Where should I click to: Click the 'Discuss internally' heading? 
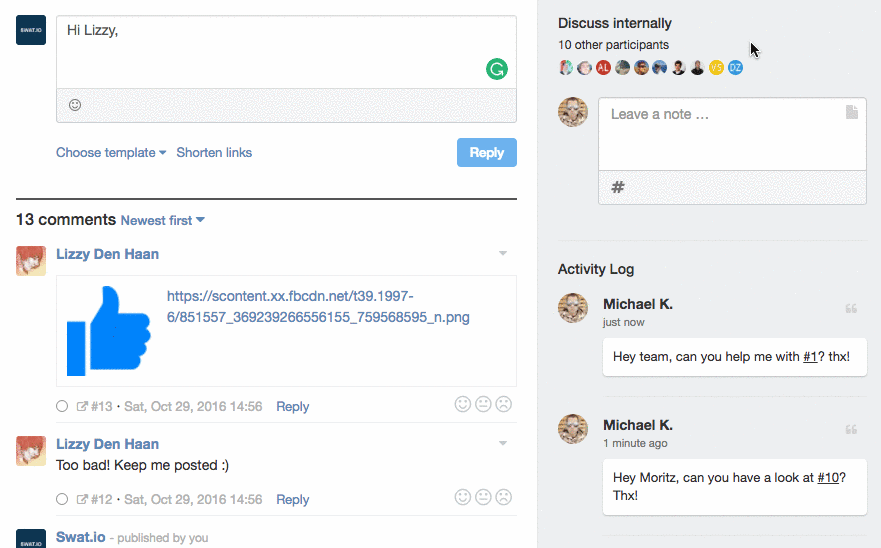[x=615, y=23]
